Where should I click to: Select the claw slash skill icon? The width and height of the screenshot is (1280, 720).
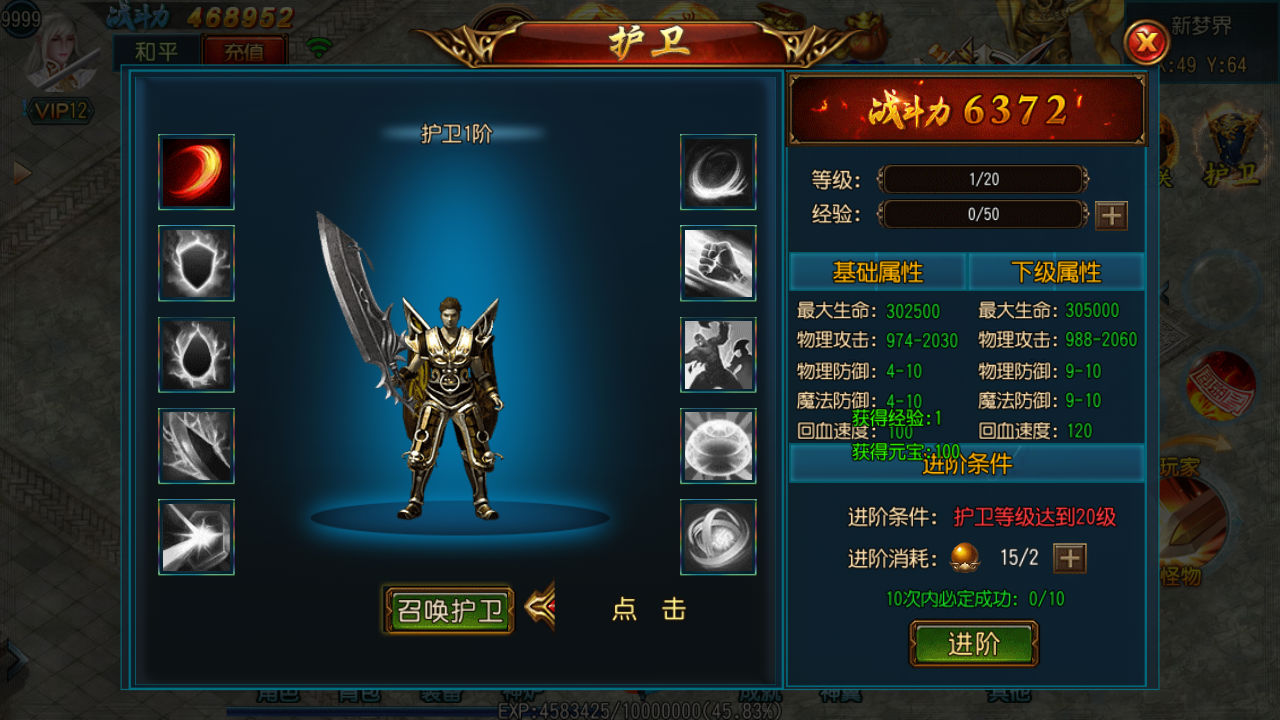[x=196, y=446]
